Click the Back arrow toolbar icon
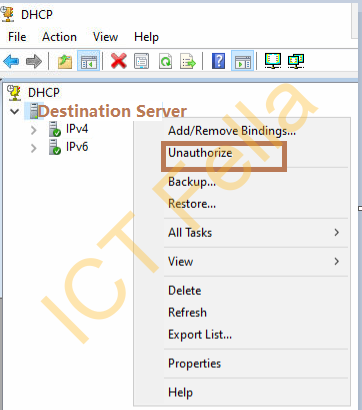Viewport: 362px width, 410px height. 11,61
